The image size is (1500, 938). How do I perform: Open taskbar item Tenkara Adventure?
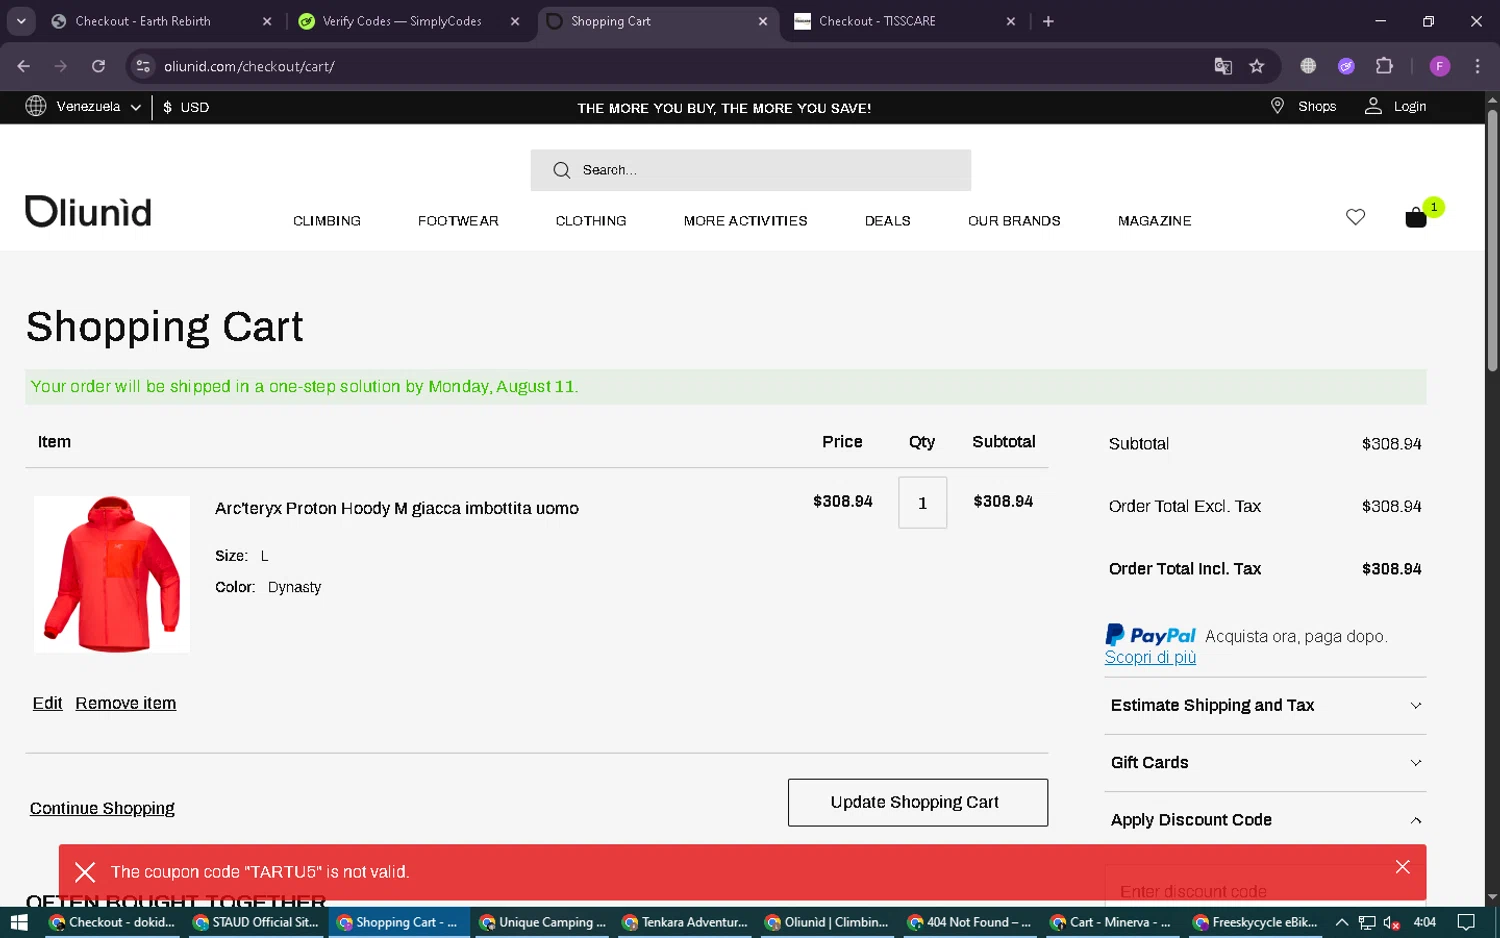[x=685, y=922]
